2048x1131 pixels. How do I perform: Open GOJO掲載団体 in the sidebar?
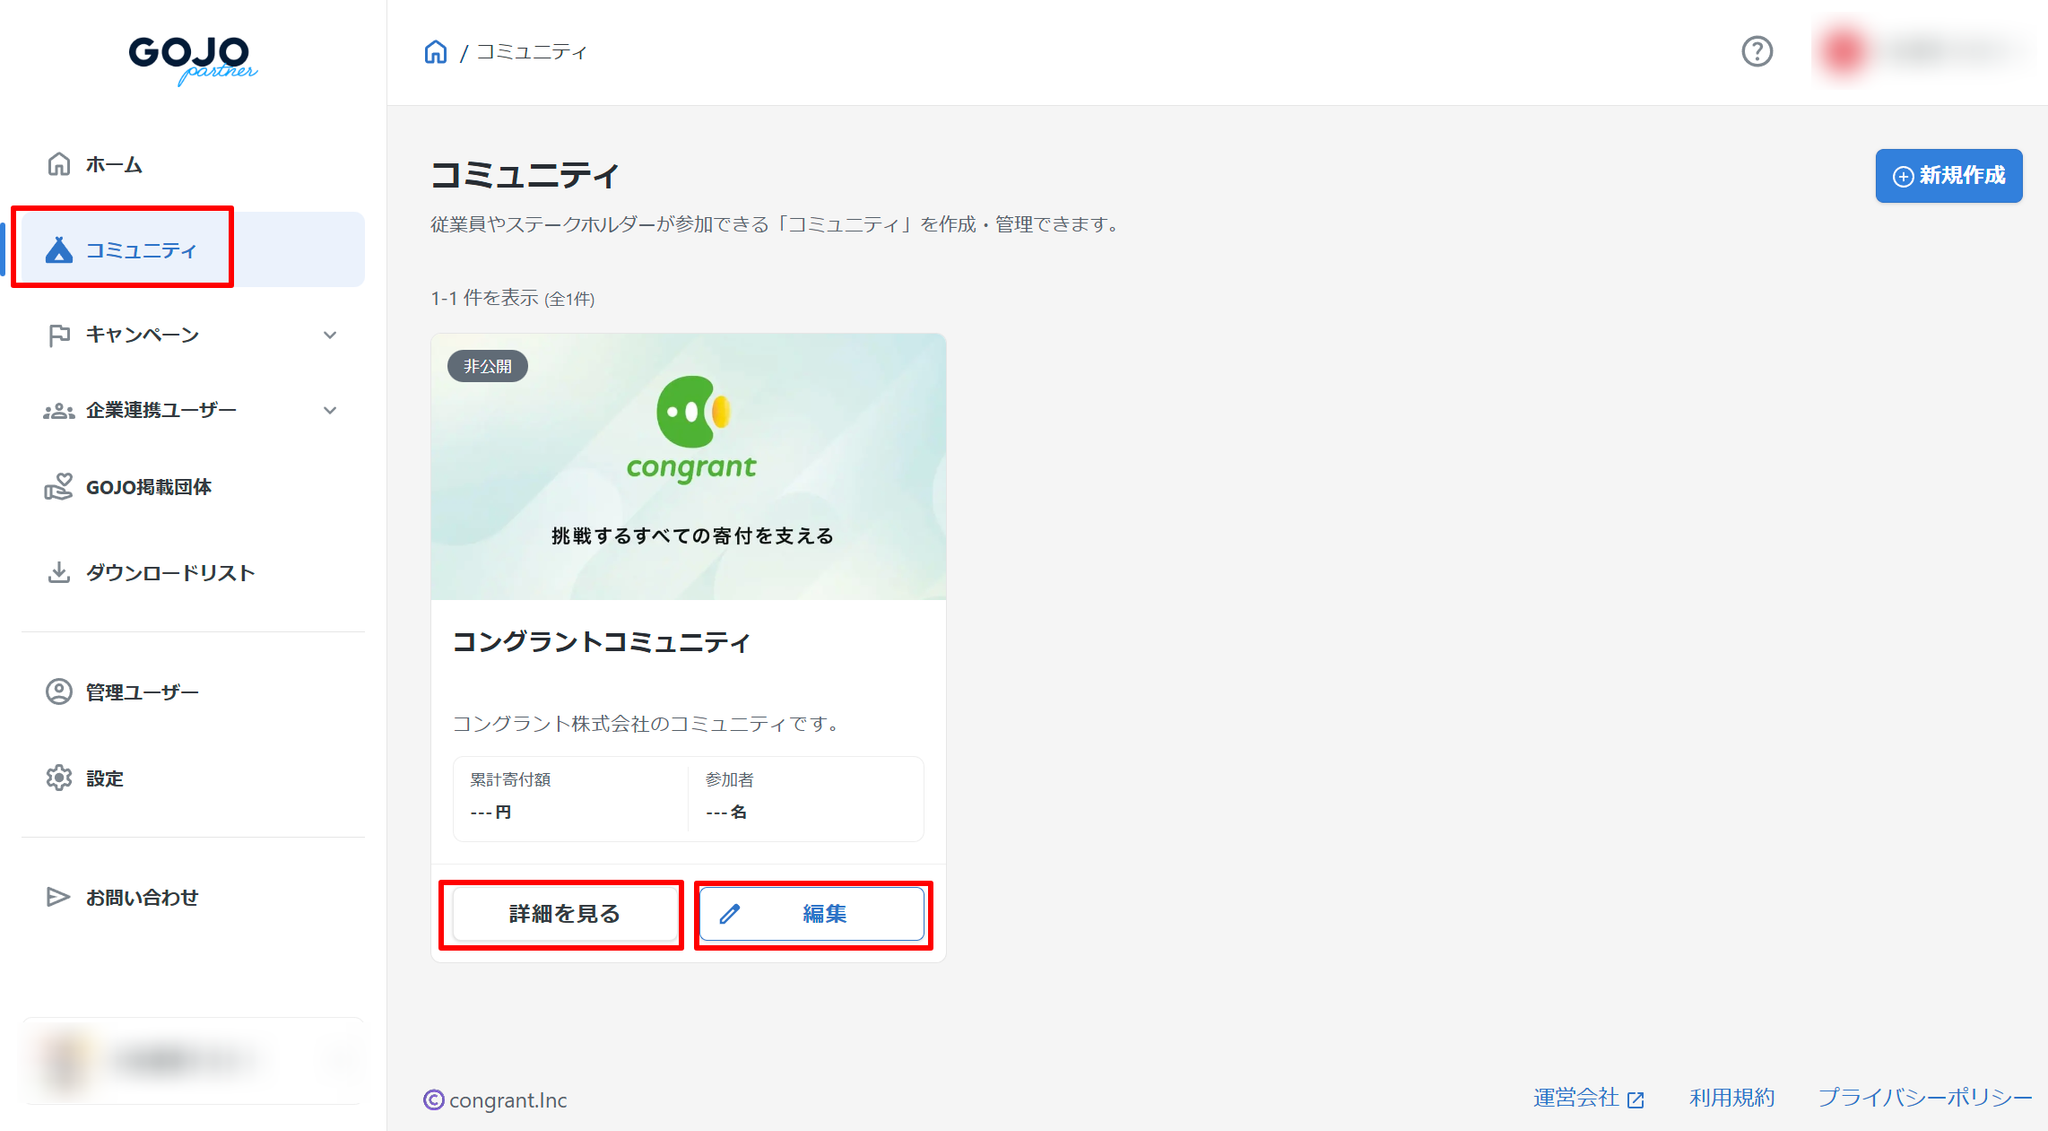click(x=148, y=487)
